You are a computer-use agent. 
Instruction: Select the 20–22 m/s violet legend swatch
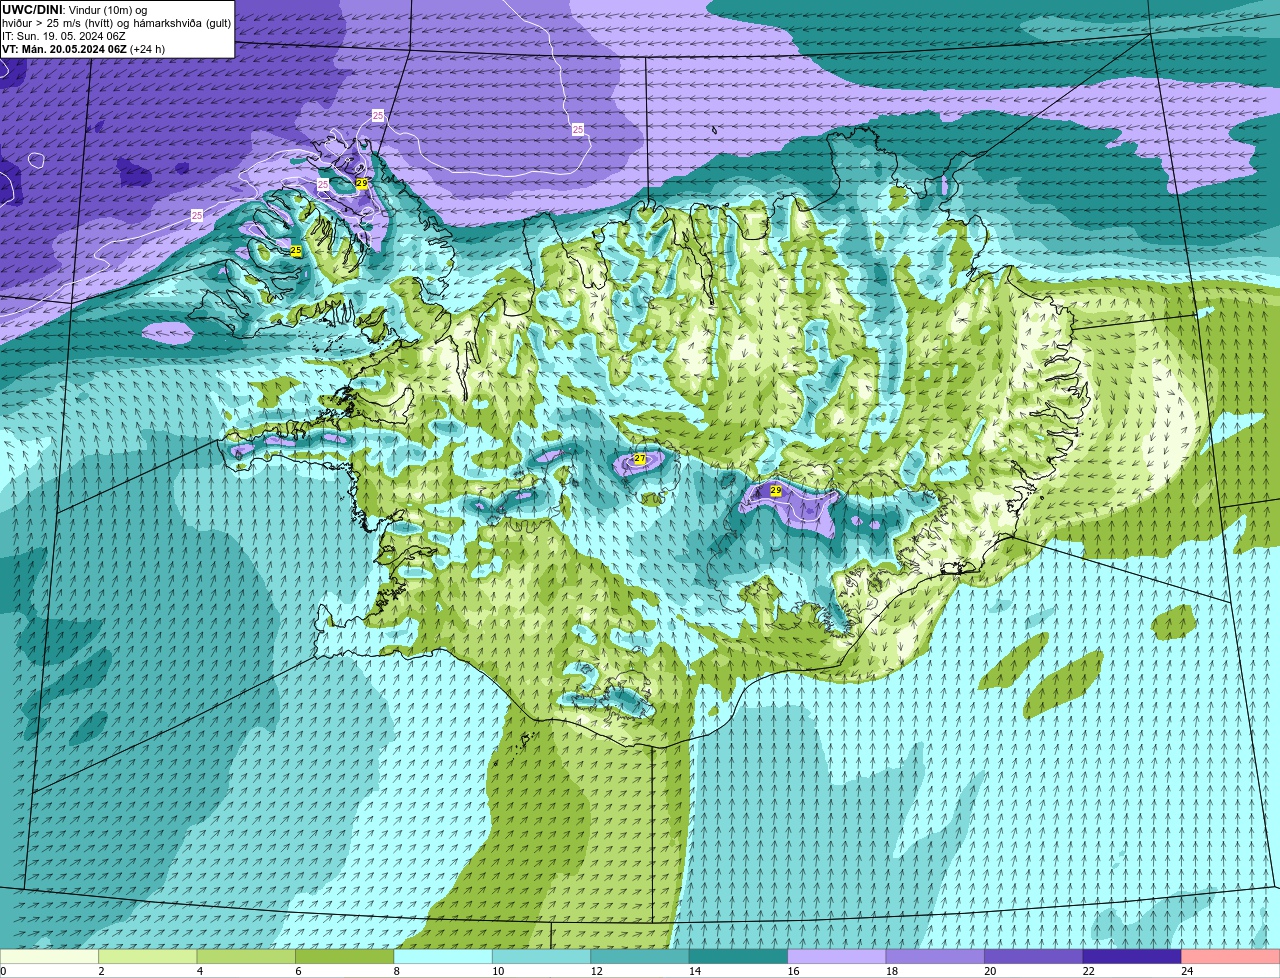[1034, 957]
